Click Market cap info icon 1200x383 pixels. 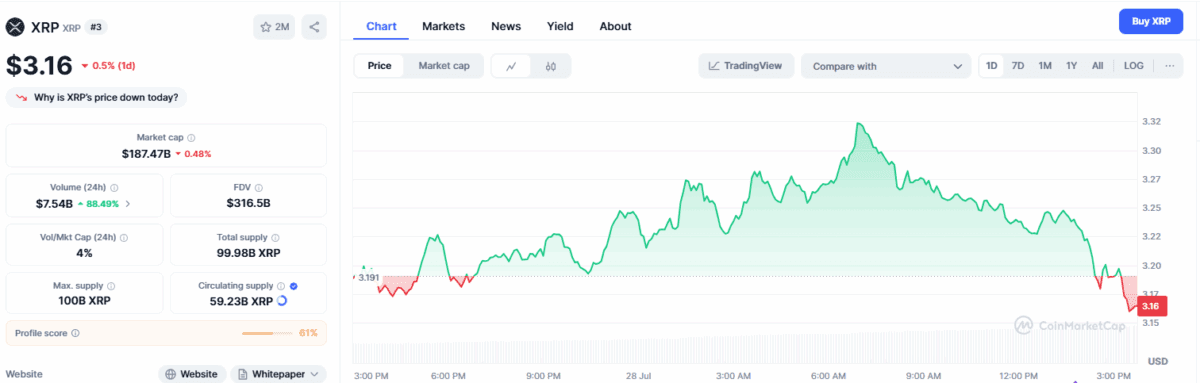pos(191,138)
